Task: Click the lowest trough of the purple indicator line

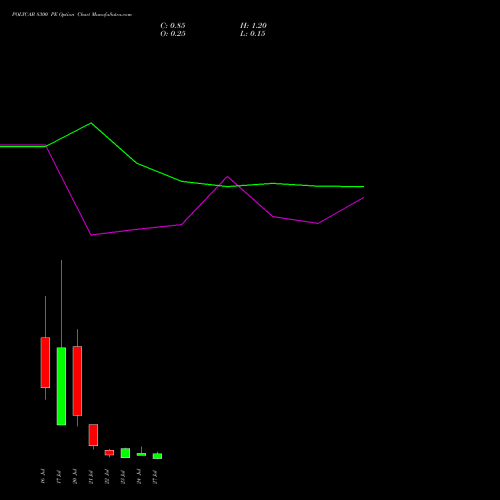Action: [x=91, y=235]
